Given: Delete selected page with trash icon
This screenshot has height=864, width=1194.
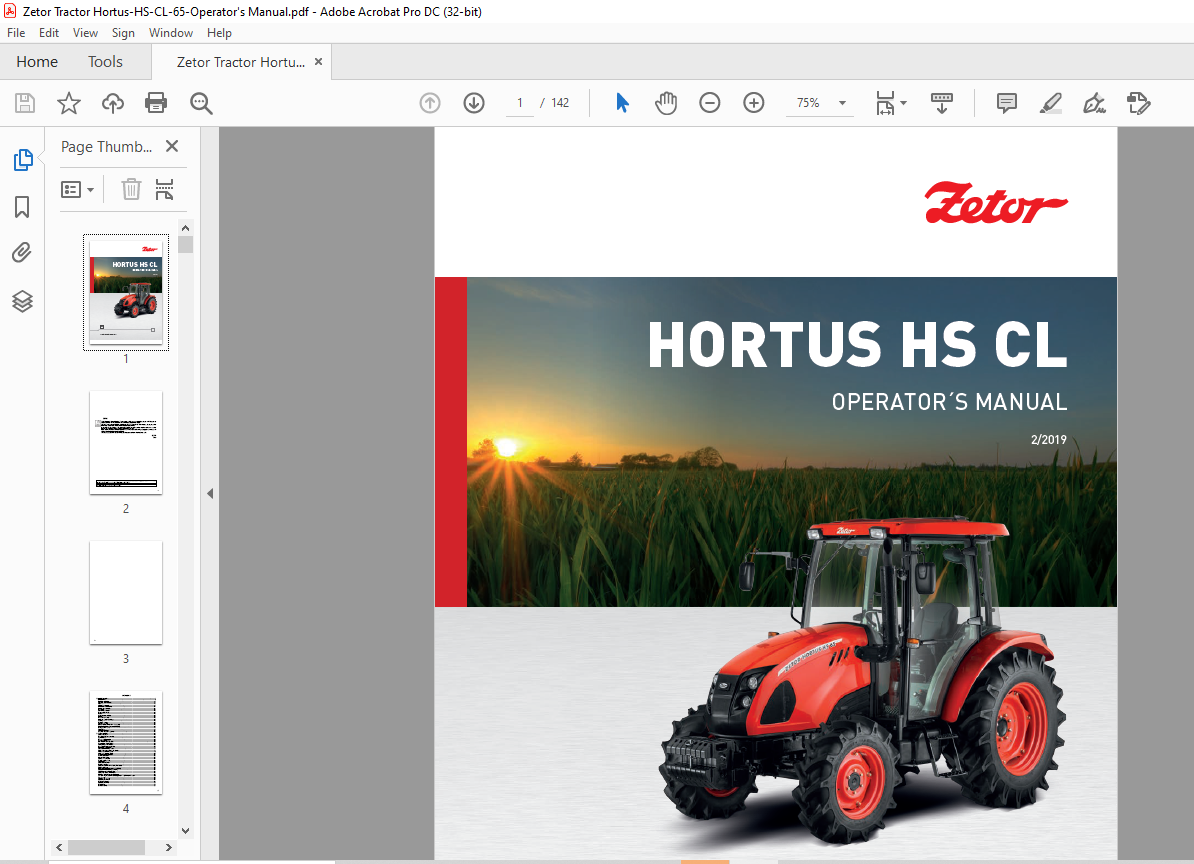Looking at the screenshot, I should click(131, 189).
